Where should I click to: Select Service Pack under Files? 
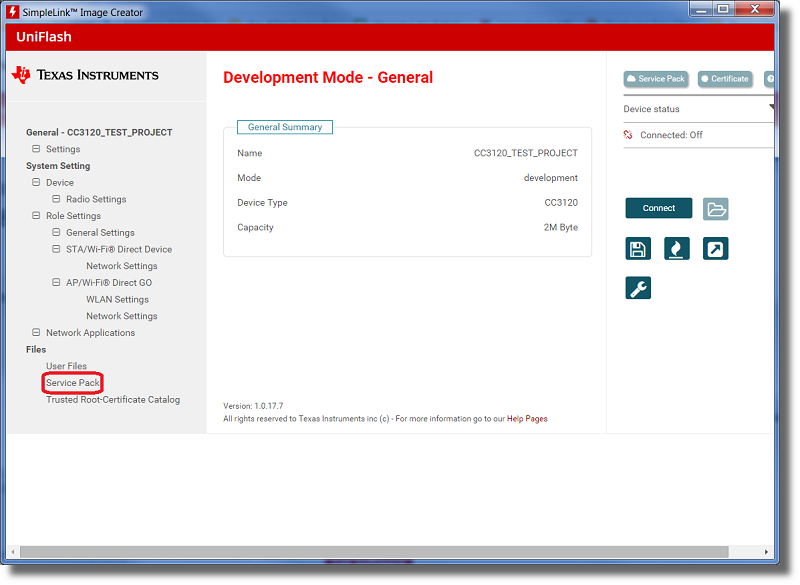(73, 383)
